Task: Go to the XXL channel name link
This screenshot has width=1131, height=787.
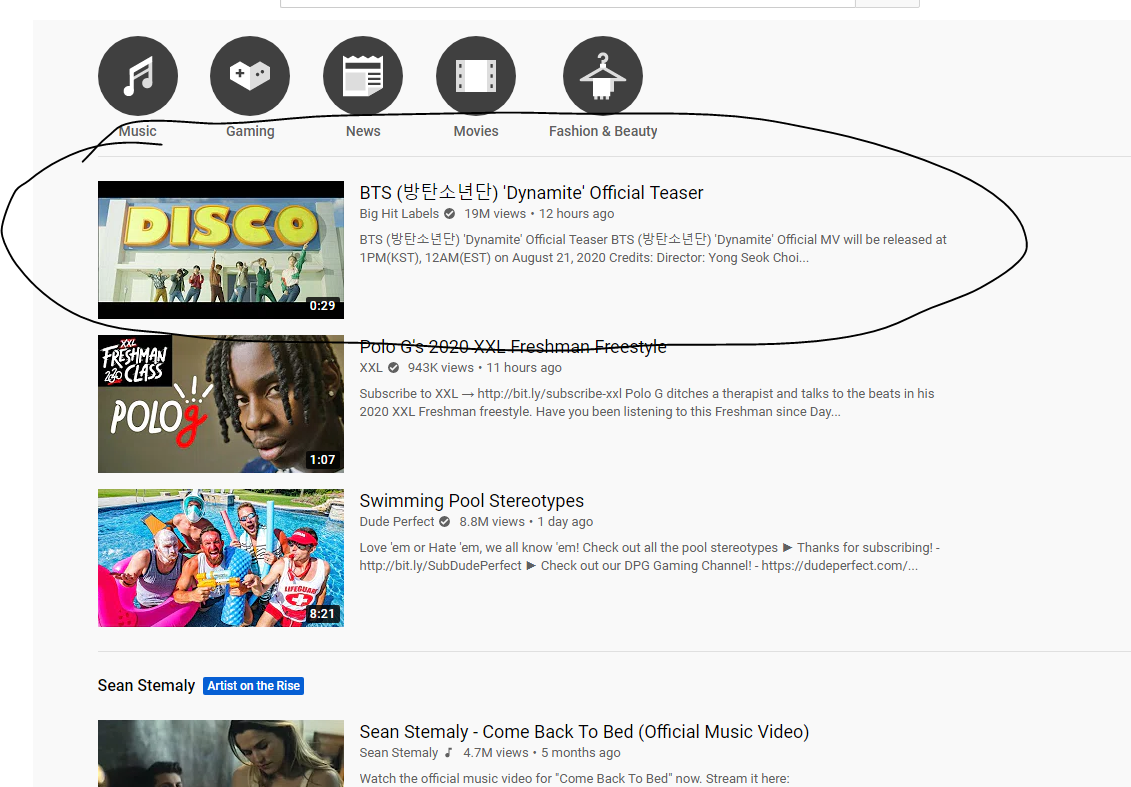Action: pos(371,368)
